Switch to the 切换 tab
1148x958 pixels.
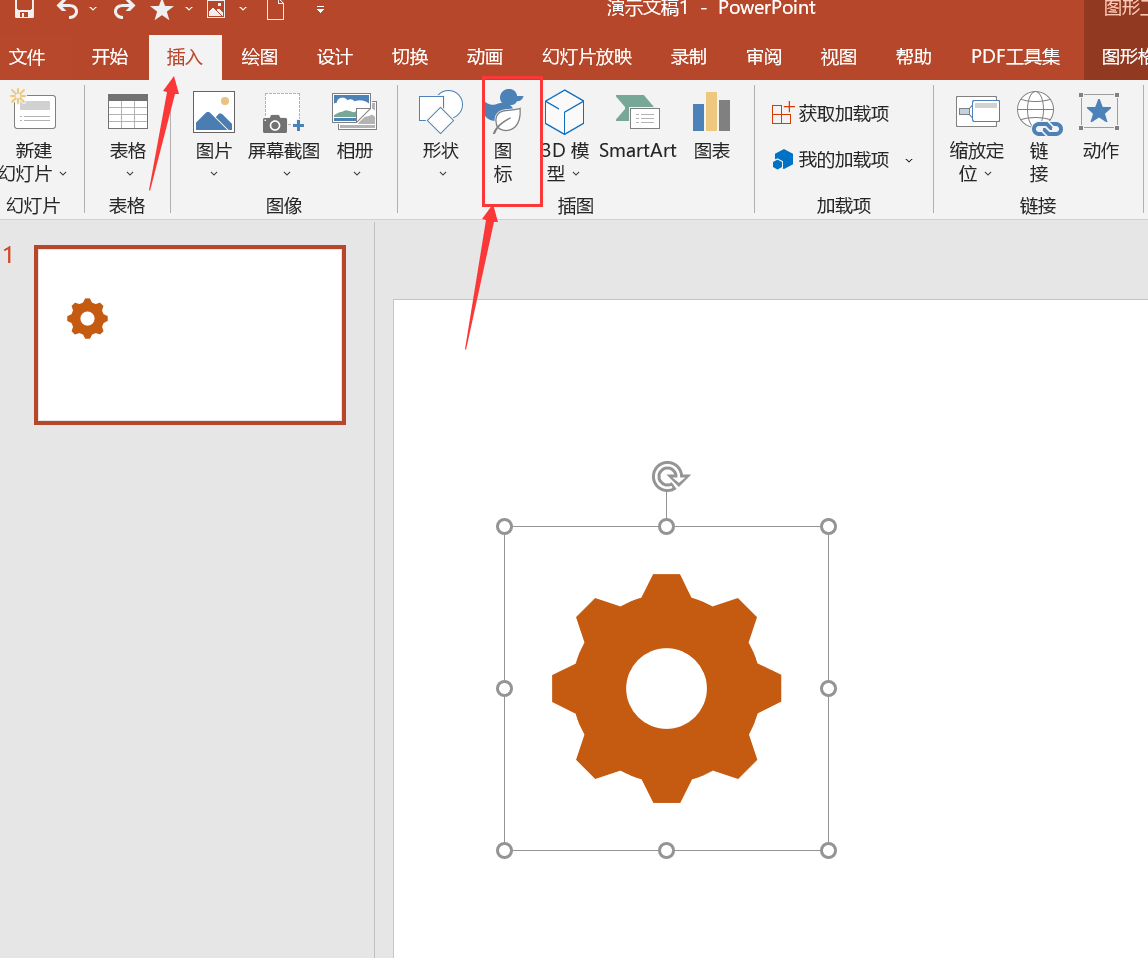410,57
